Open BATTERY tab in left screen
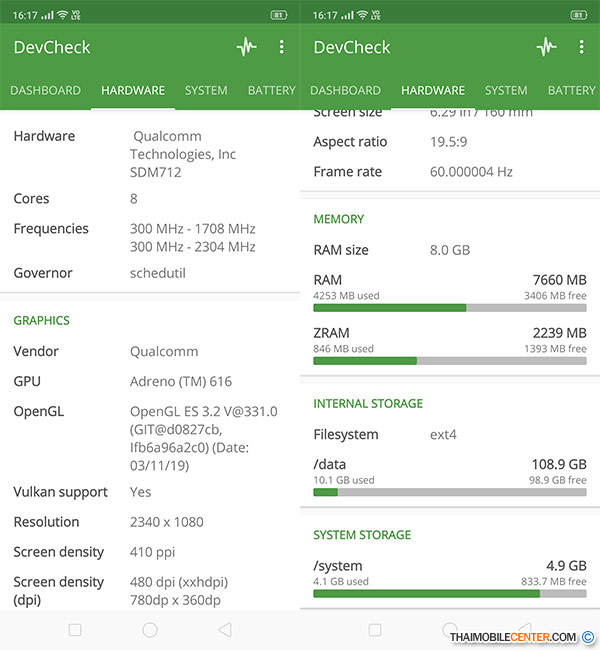 tap(272, 90)
